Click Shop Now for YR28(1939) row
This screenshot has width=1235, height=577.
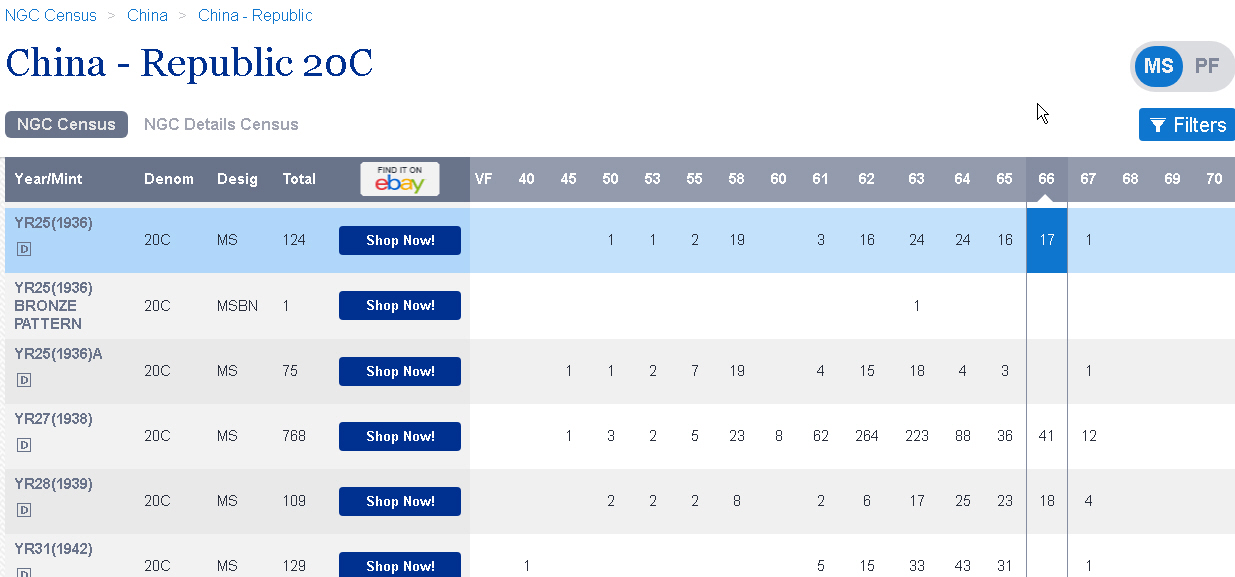(400, 501)
